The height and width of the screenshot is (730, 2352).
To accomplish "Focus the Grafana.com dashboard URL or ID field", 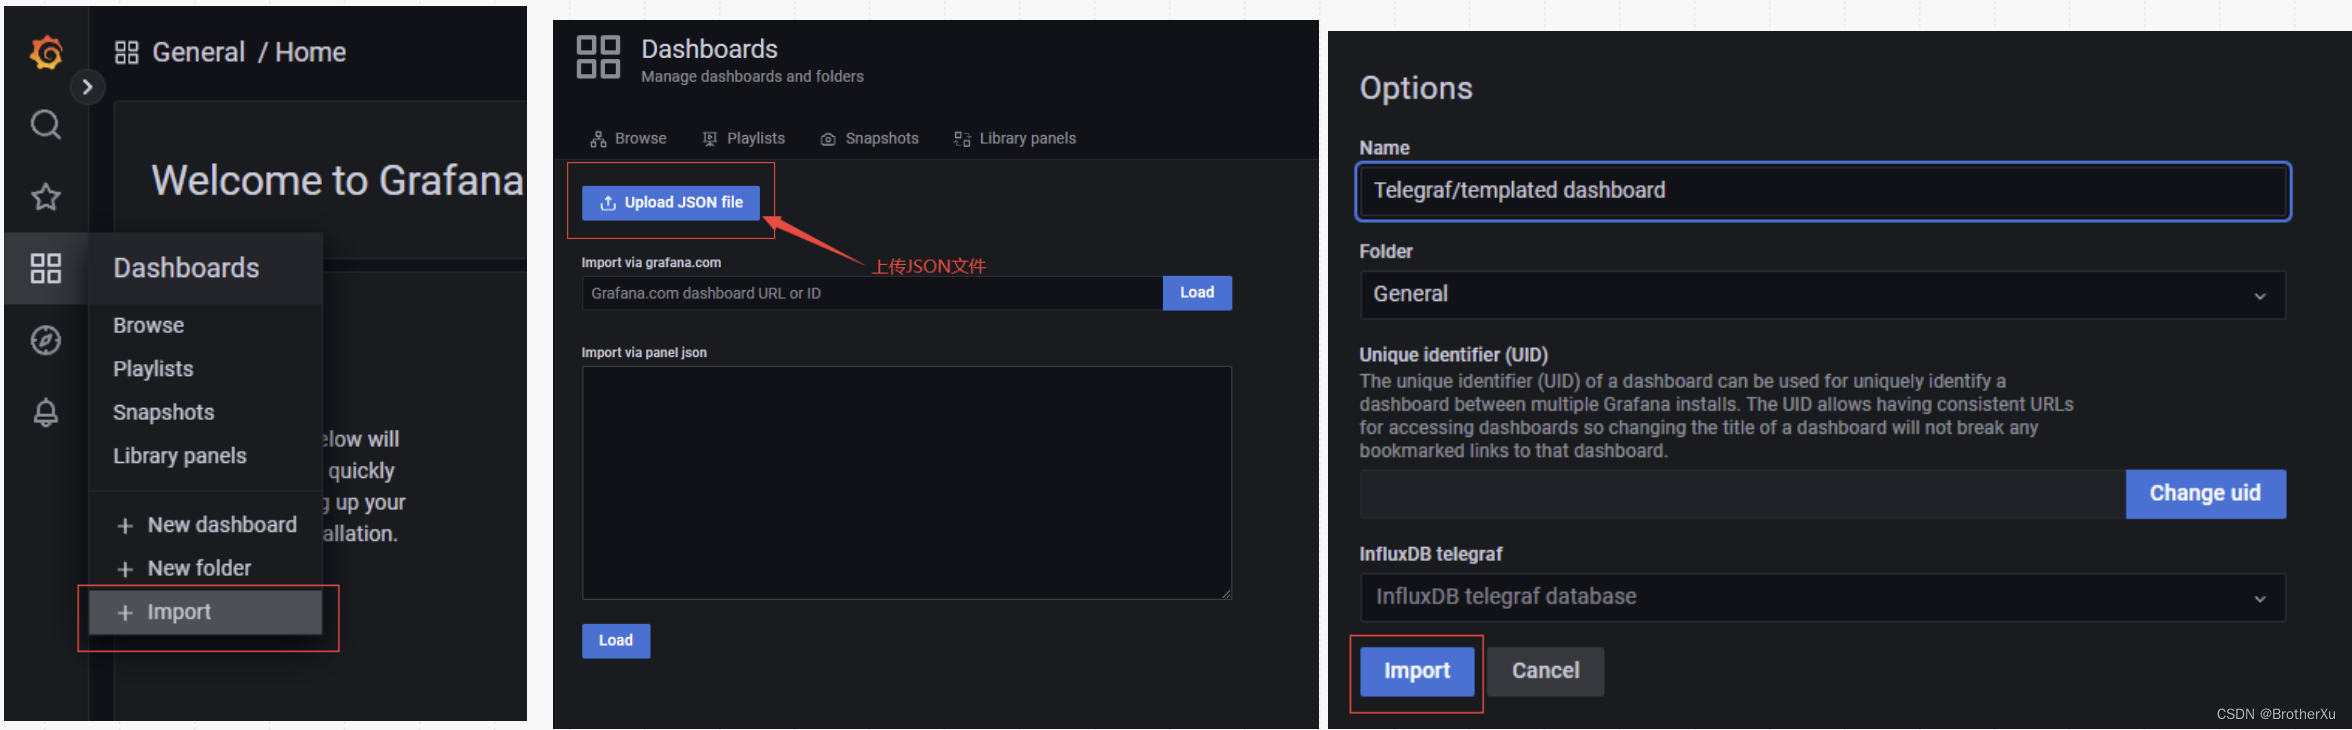I will [x=872, y=293].
